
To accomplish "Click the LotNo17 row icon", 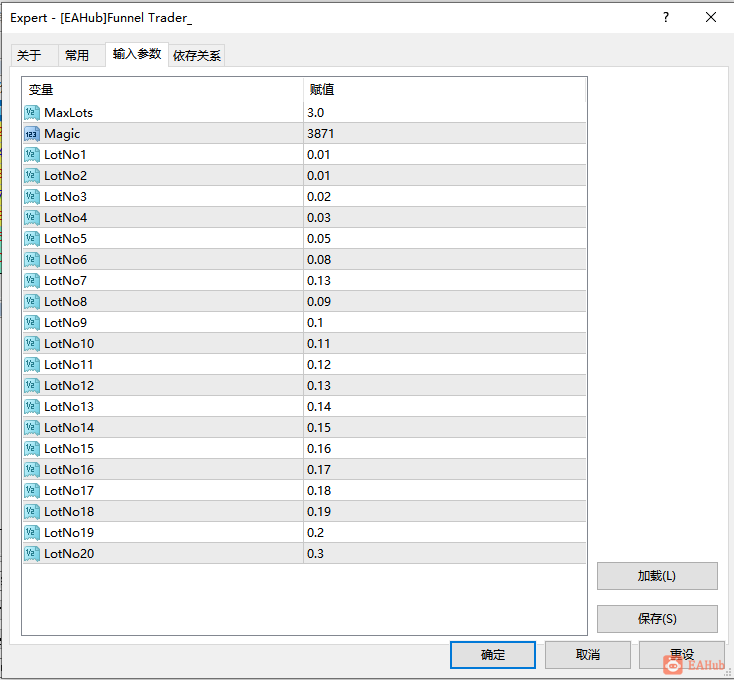I will coord(32,491).
